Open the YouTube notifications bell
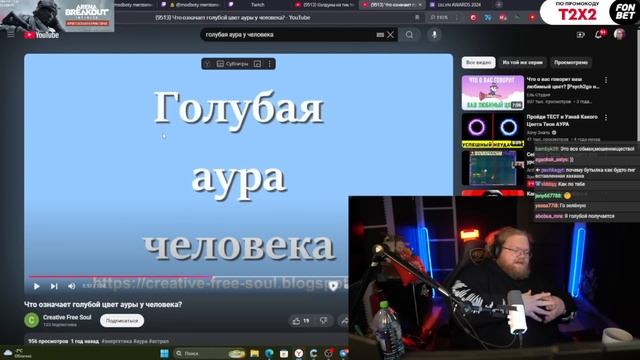The height and width of the screenshot is (360, 640). (599, 35)
